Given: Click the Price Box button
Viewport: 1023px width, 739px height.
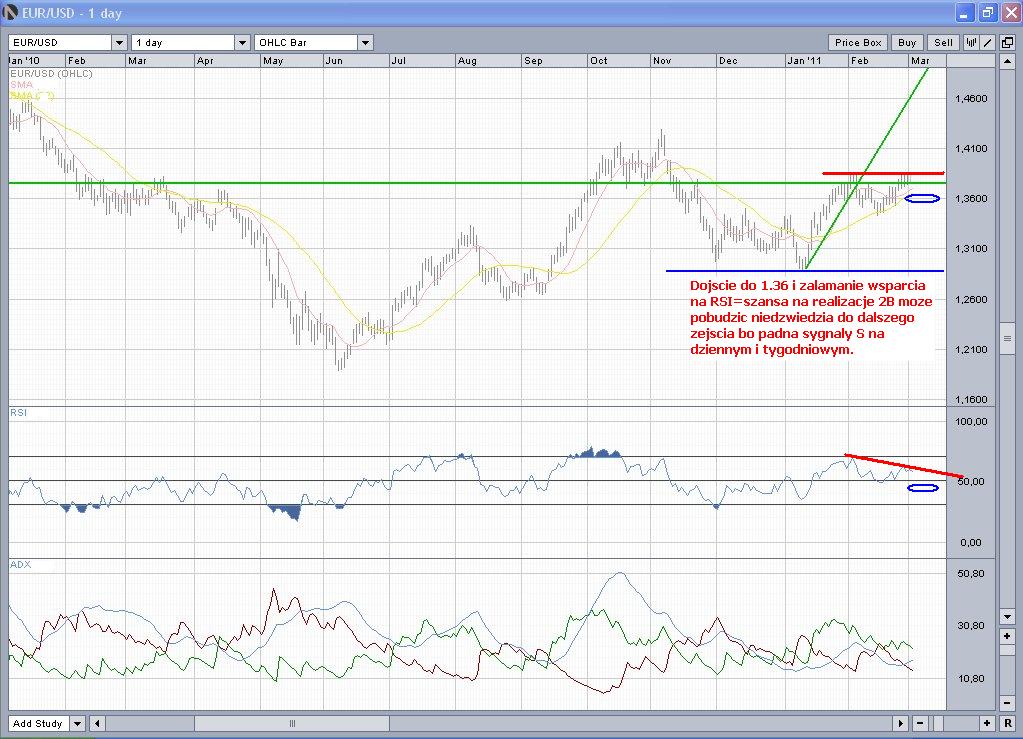Looking at the screenshot, I should 858,43.
